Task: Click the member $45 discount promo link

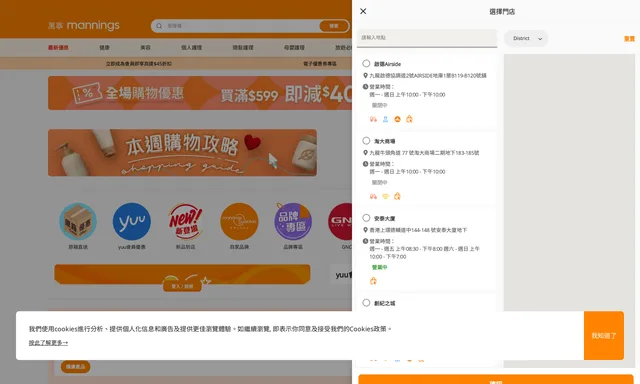Action: pyautogui.click(x=139, y=64)
